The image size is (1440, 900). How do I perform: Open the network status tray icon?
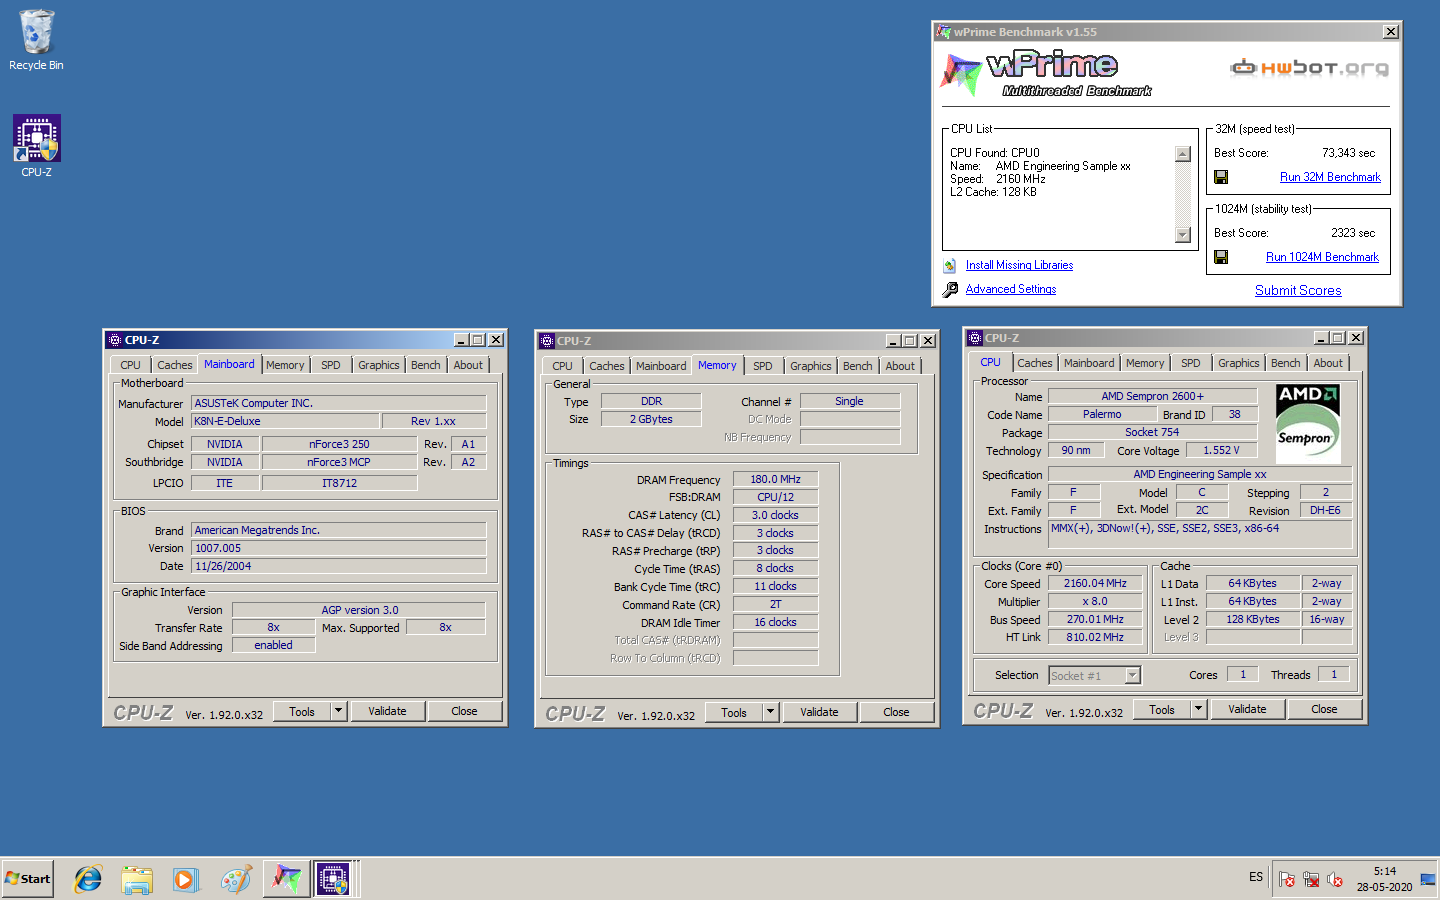[x=1311, y=879]
